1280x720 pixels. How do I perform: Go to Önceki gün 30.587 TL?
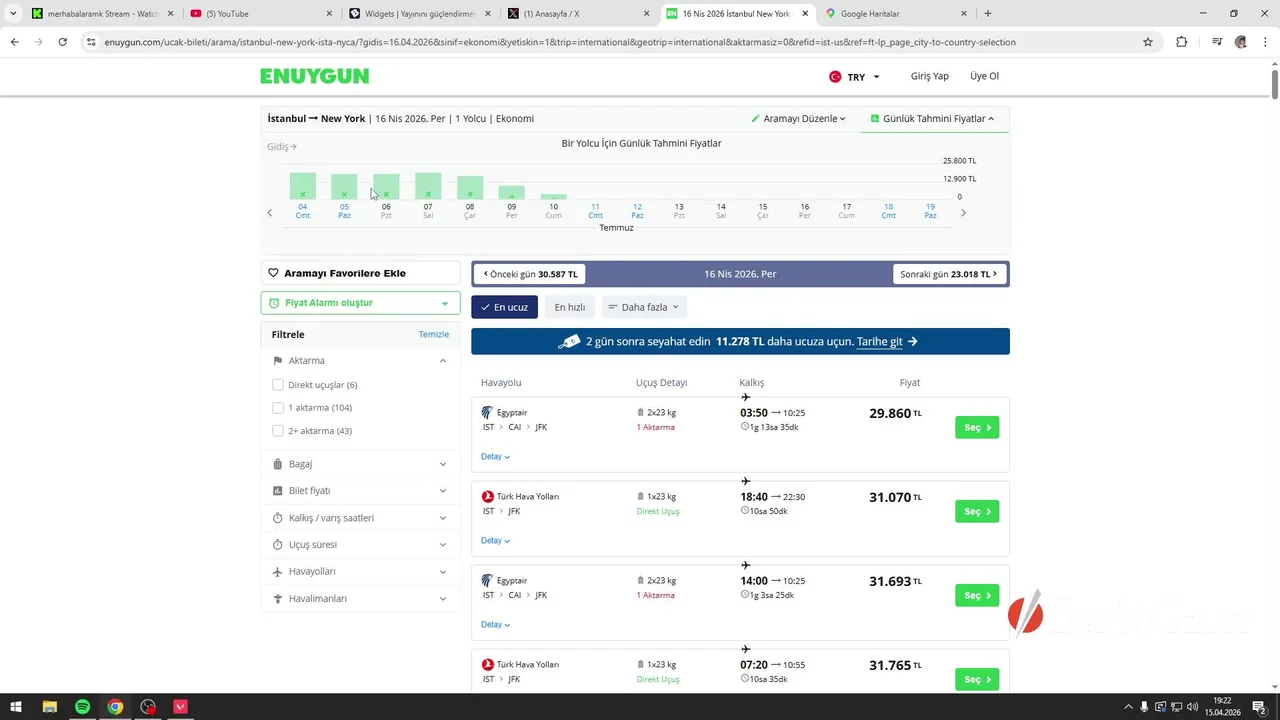pyautogui.click(x=530, y=274)
